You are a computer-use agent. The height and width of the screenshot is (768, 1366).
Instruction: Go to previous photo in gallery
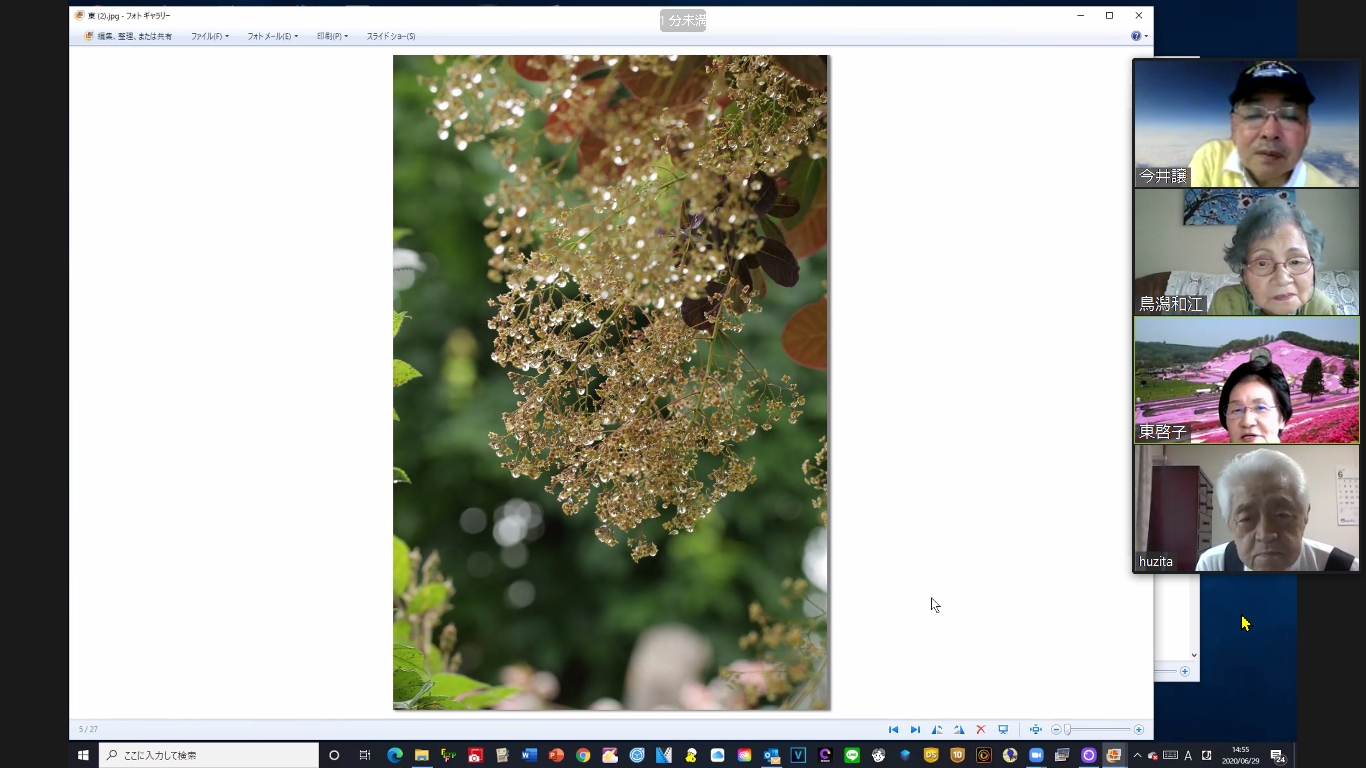[x=893, y=730]
